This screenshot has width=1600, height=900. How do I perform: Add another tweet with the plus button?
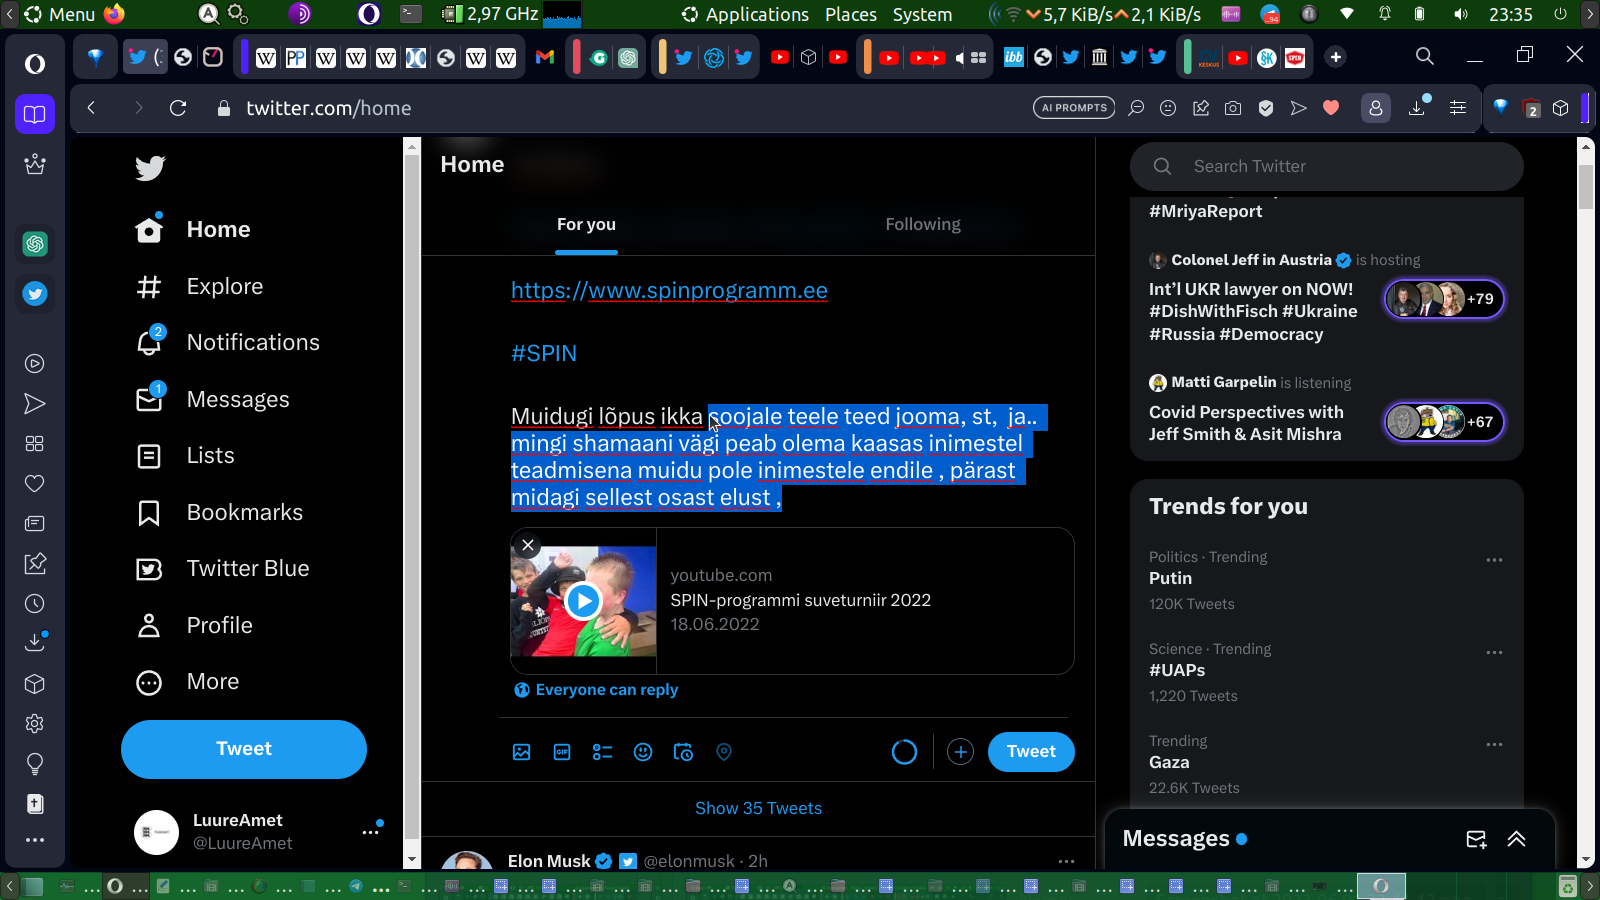960,752
